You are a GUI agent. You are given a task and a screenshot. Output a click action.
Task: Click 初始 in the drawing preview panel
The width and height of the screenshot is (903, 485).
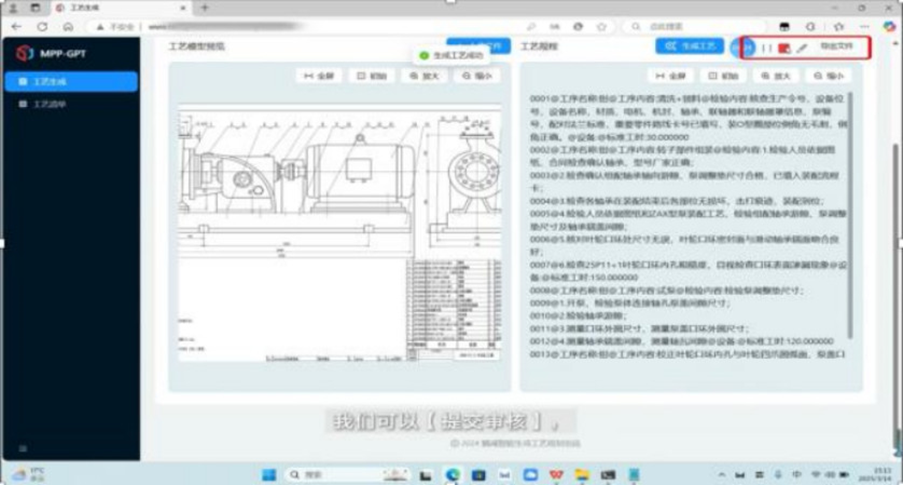click(x=372, y=76)
